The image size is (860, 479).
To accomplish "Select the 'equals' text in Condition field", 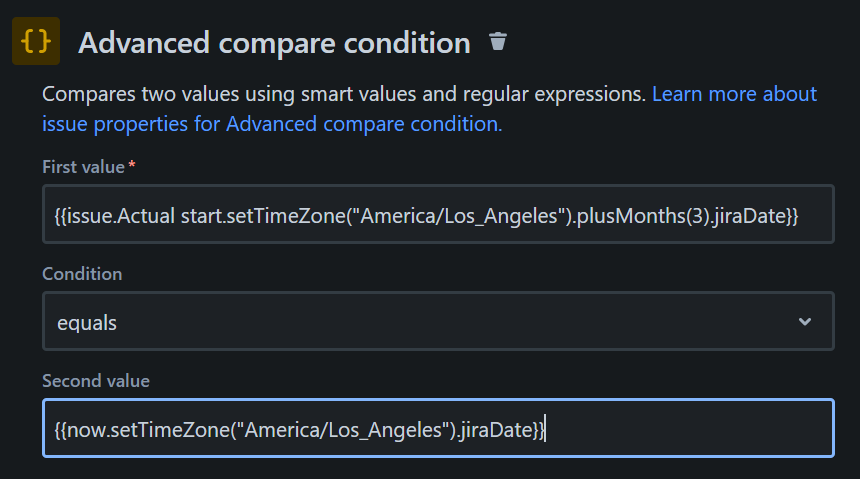I will tap(86, 322).
